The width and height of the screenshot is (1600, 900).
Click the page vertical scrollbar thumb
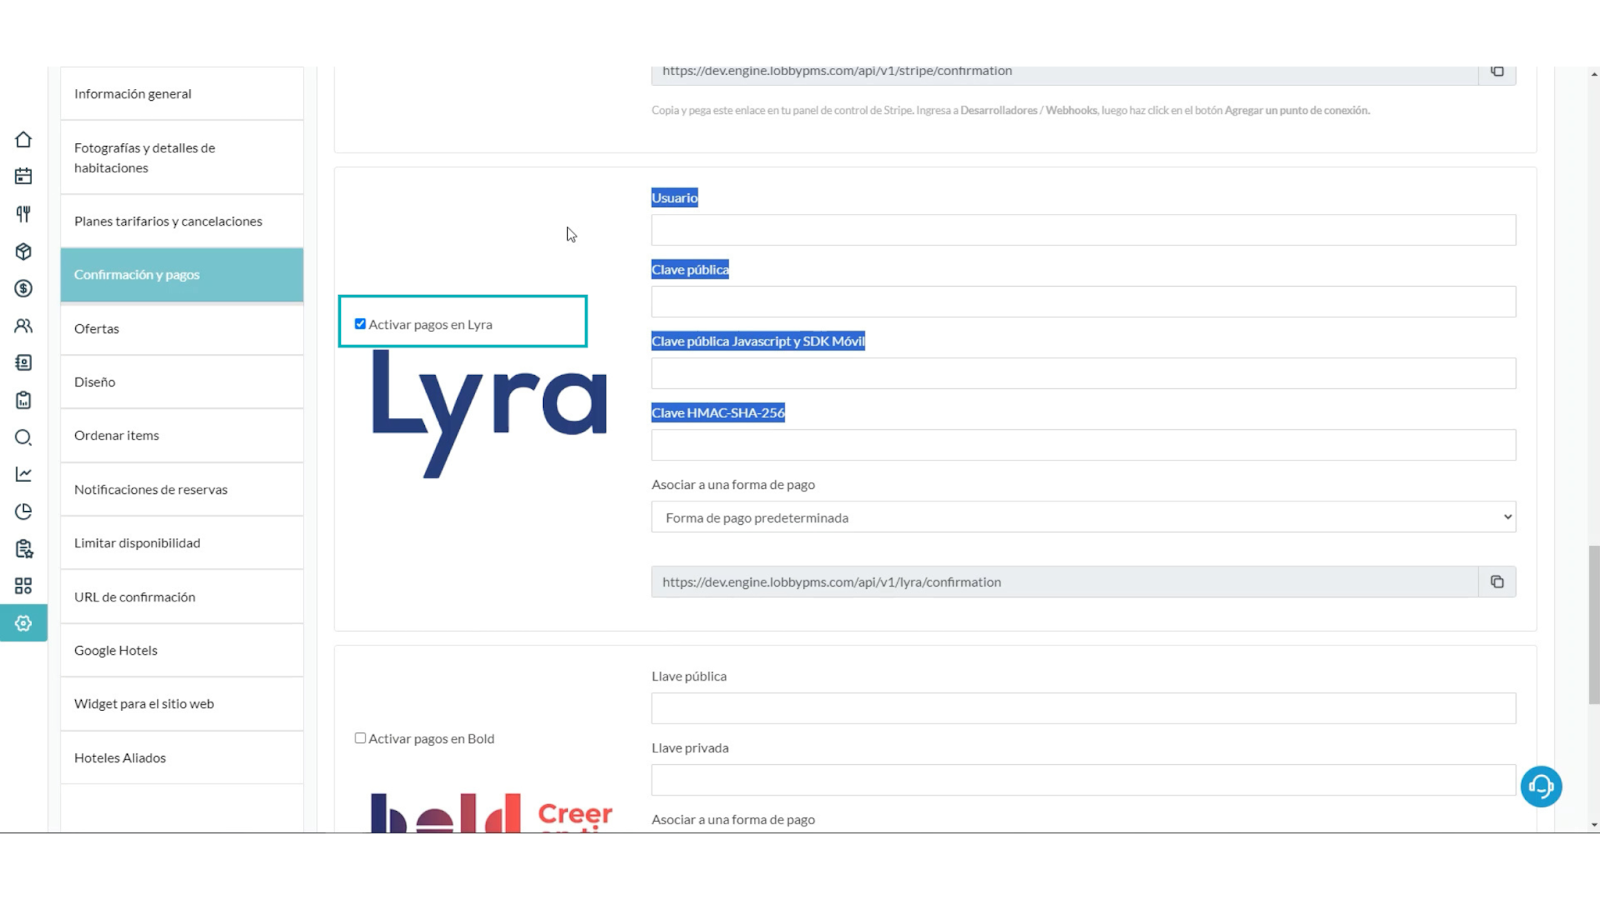(x=1594, y=625)
